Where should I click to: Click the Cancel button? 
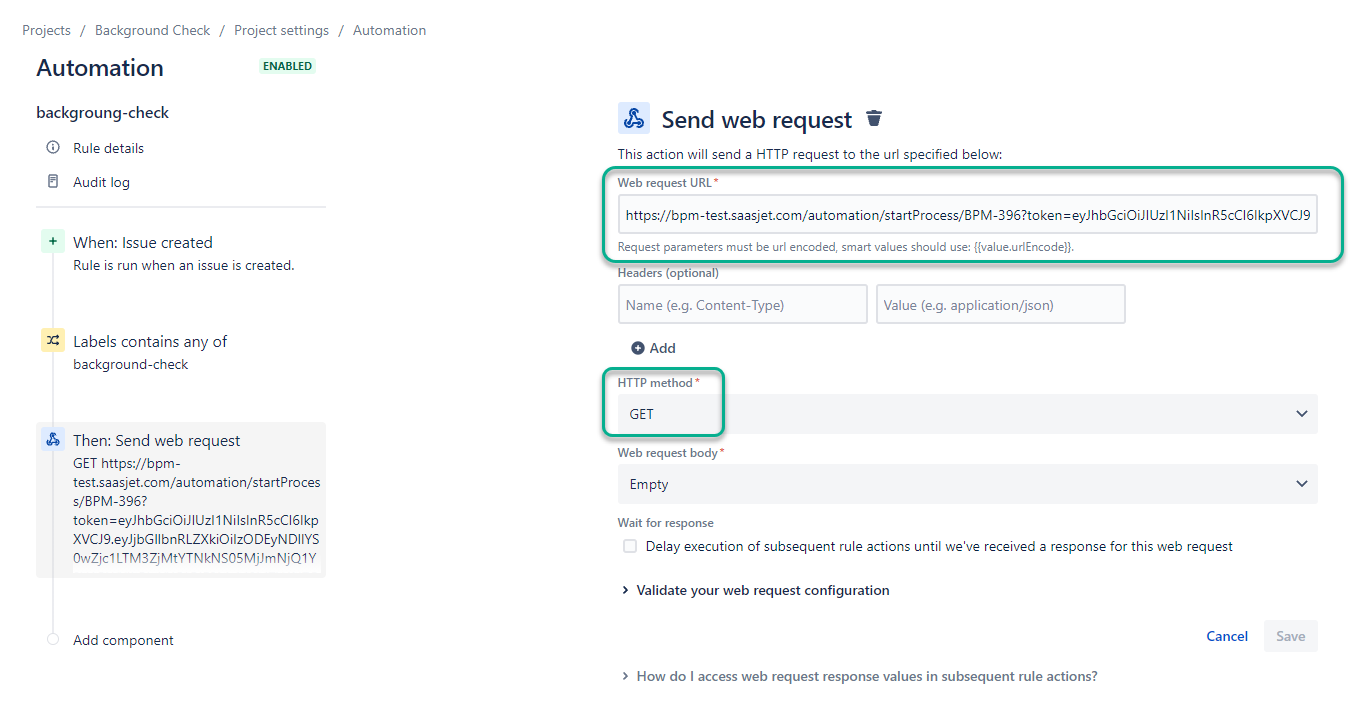[1226, 636]
